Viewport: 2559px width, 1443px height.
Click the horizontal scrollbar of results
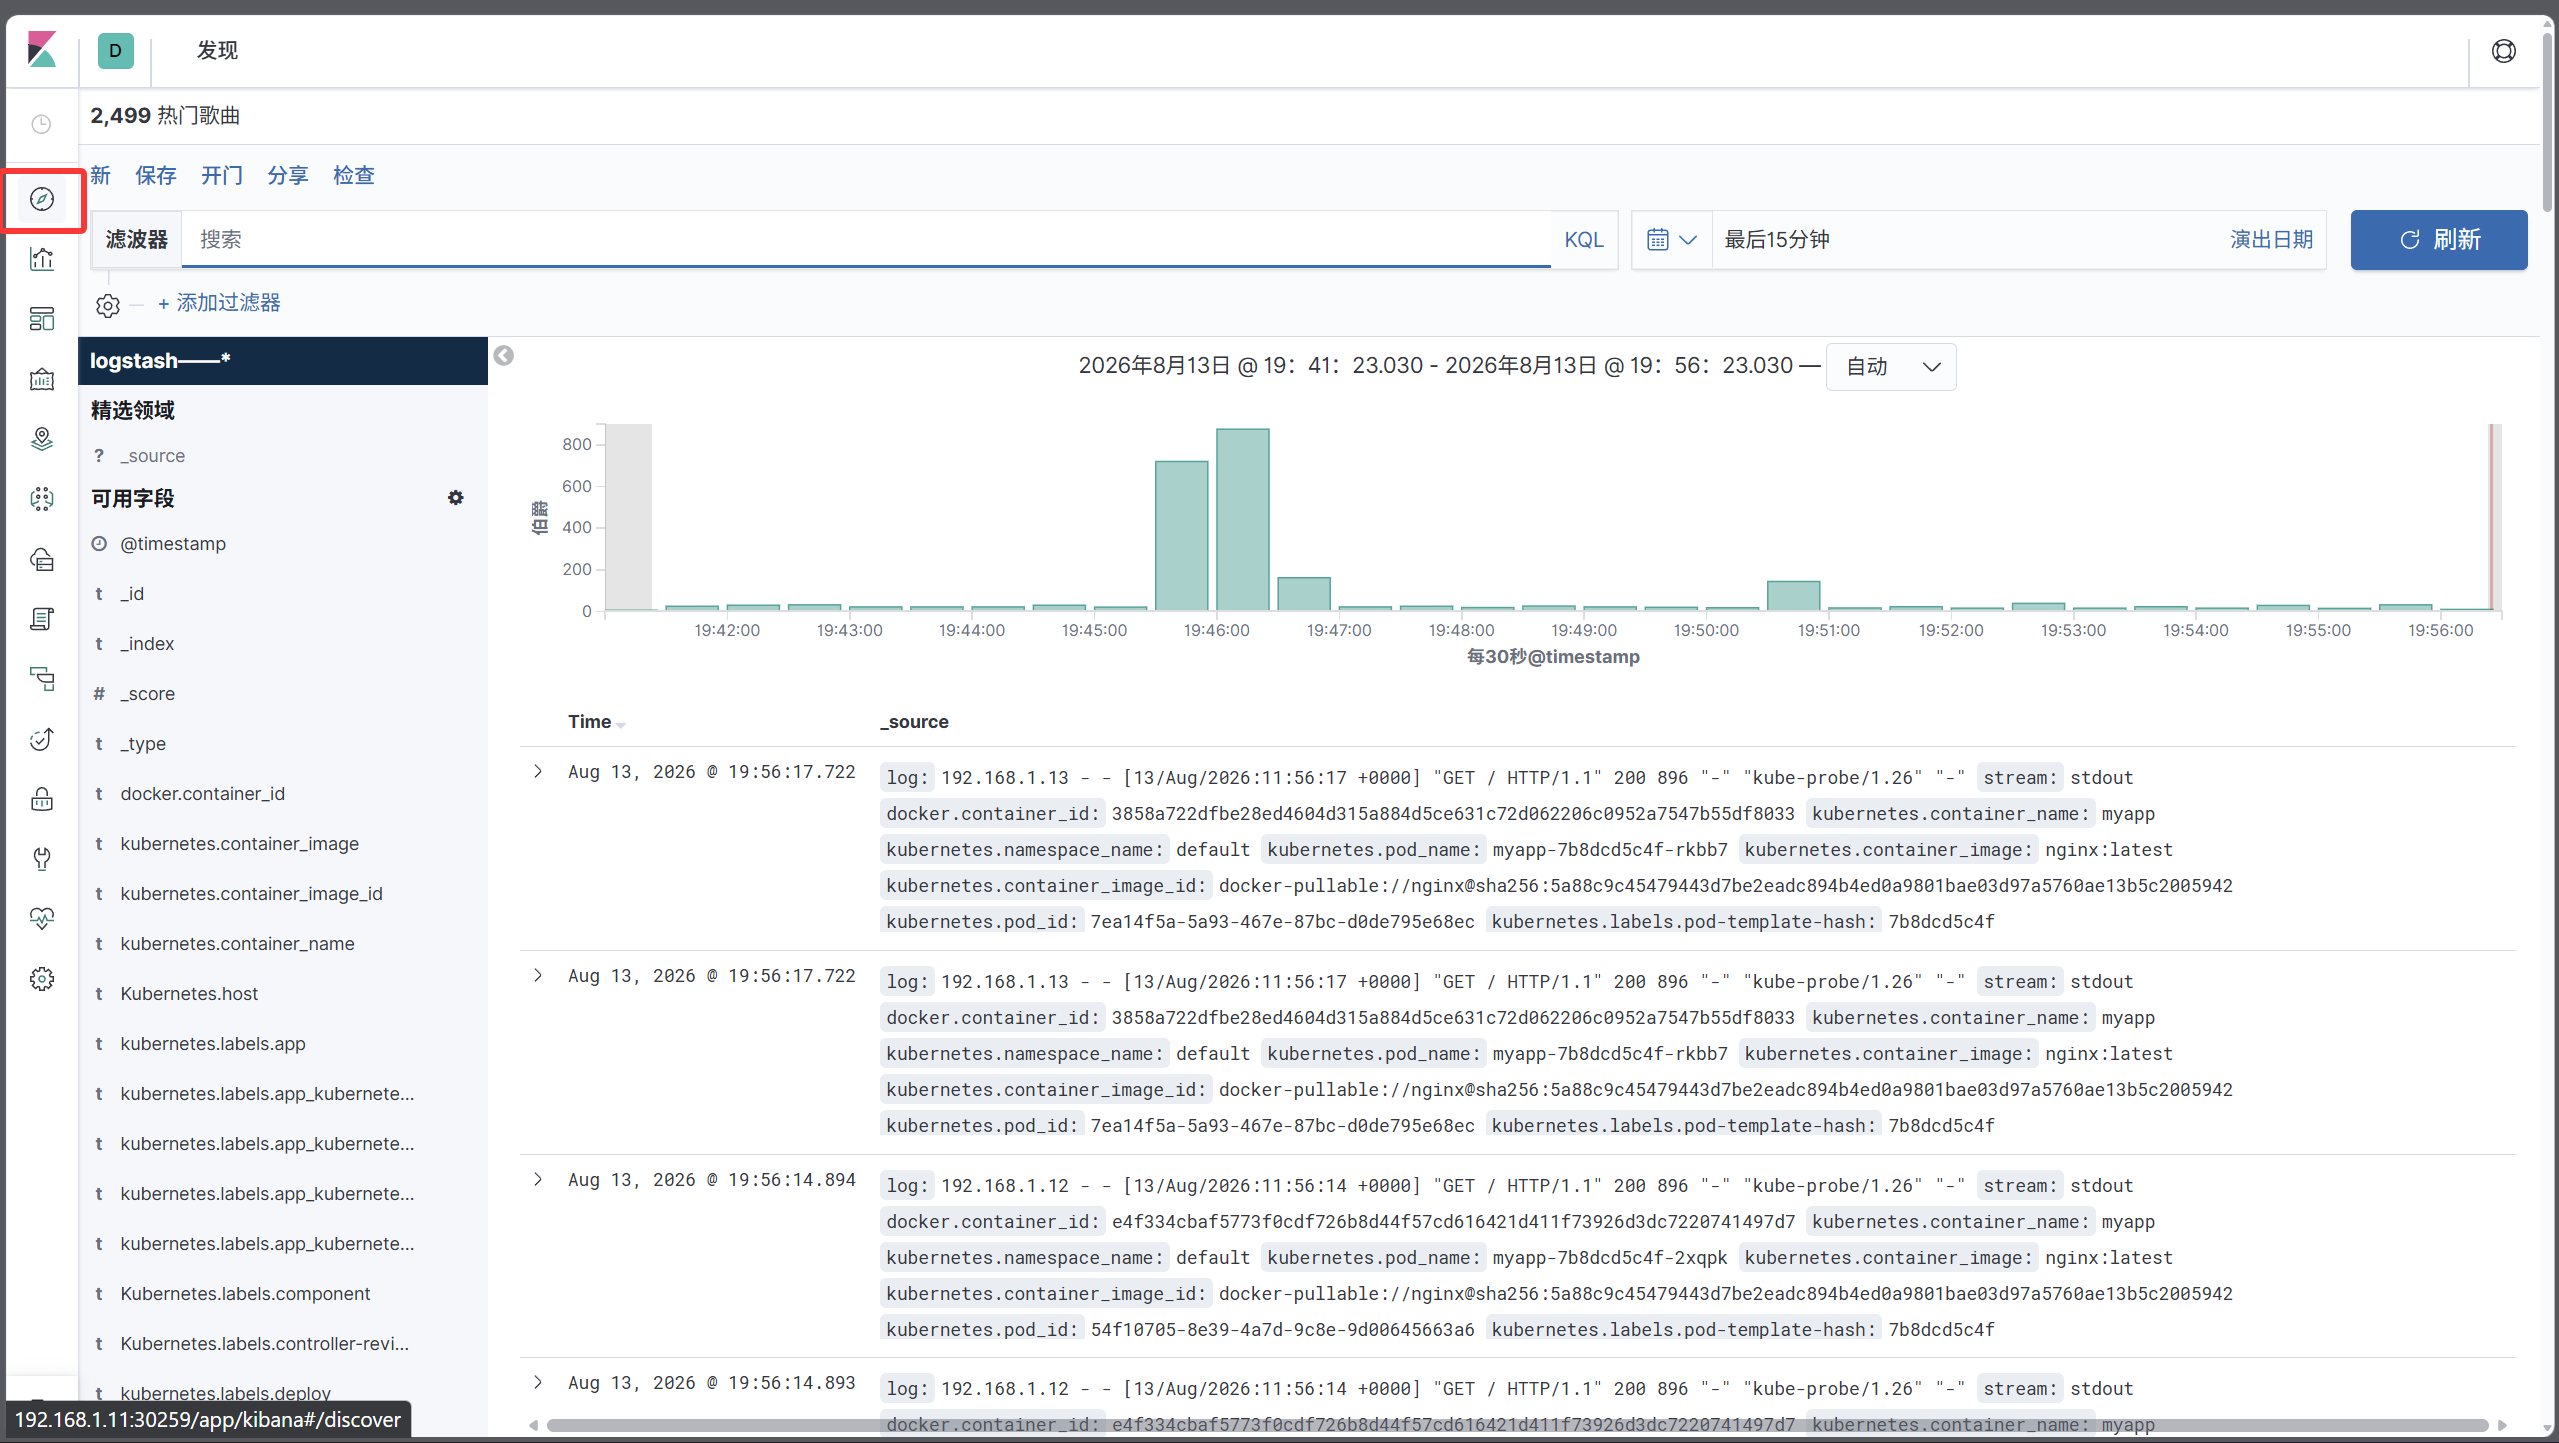[x=1517, y=1425]
